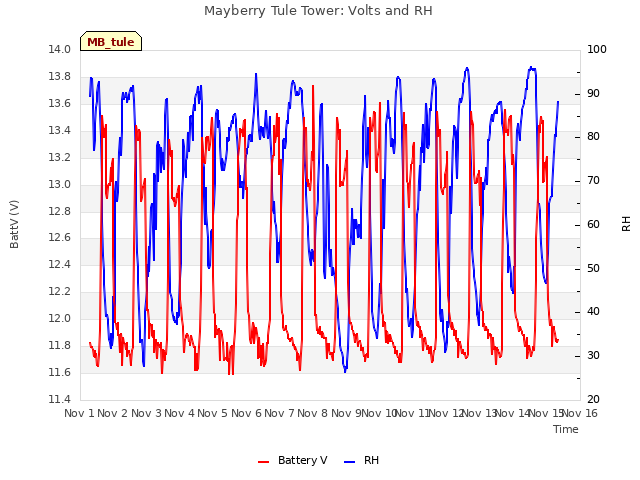Click the 'Nov 4' date label
The width and height of the screenshot is (640, 480).
pyautogui.click(x=180, y=413)
